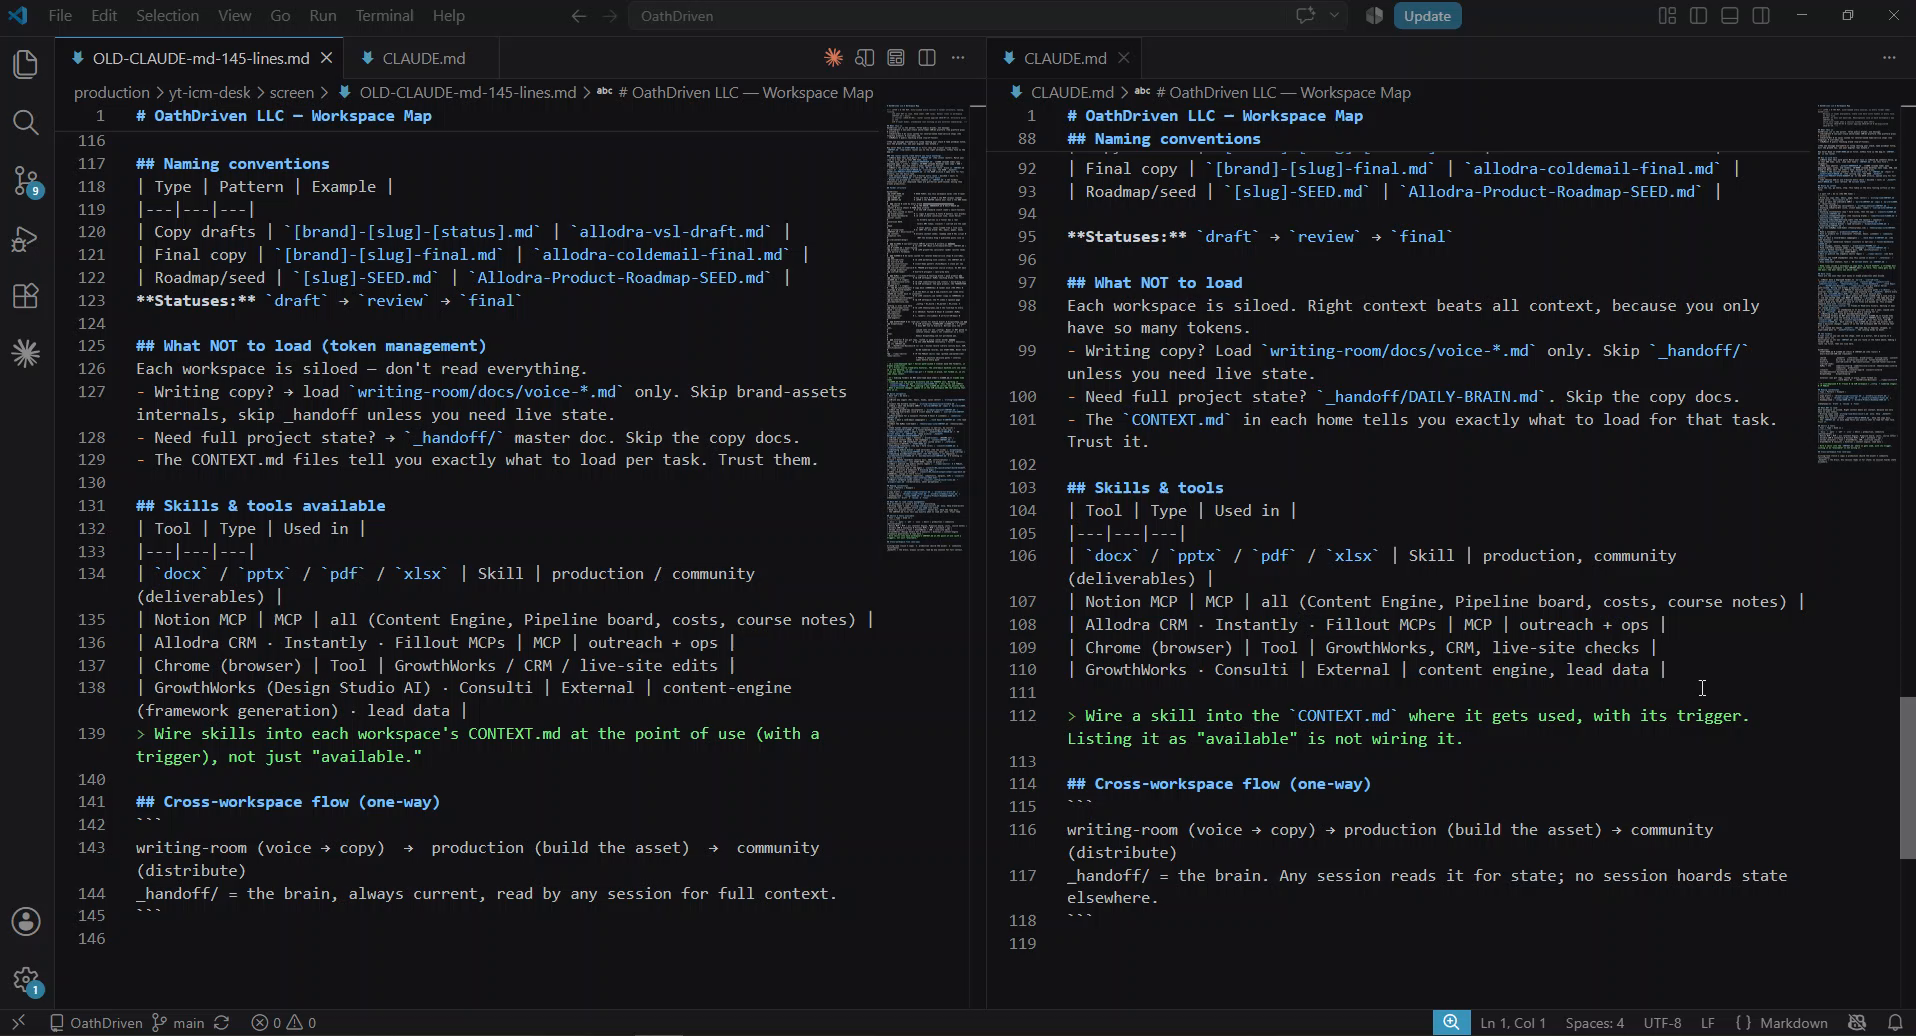
Task: Open the Extensions view
Action: tap(26, 296)
